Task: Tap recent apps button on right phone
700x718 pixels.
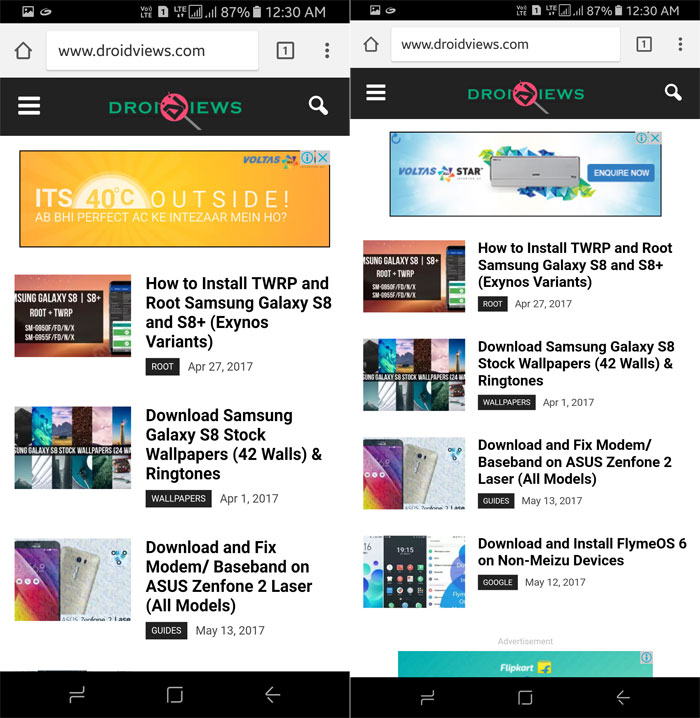Action: click(x=427, y=697)
